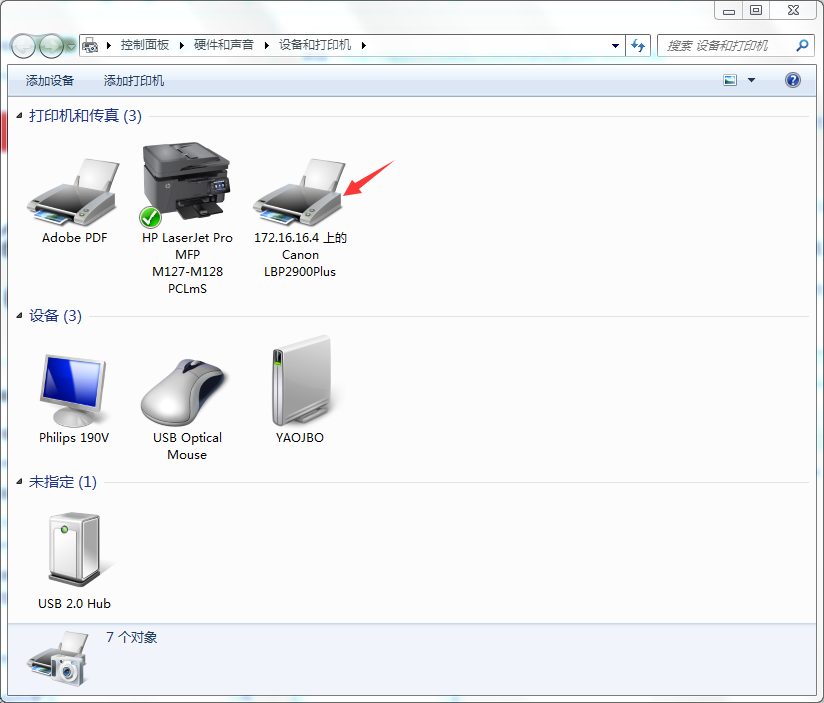This screenshot has height=703, width=824.
Task: Click the devices icon in address bar
Action: click(90, 45)
